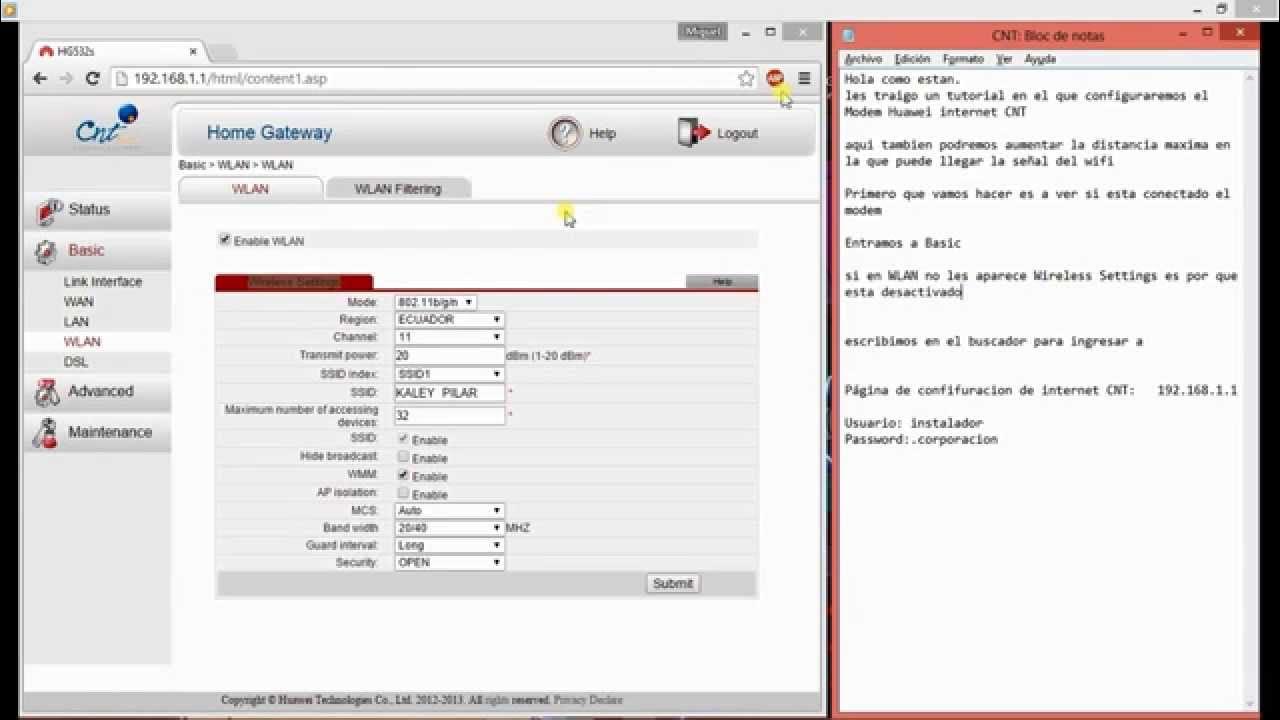Open a new tab next to HG532s
This screenshot has width=1280, height=720.
(222, 52)
